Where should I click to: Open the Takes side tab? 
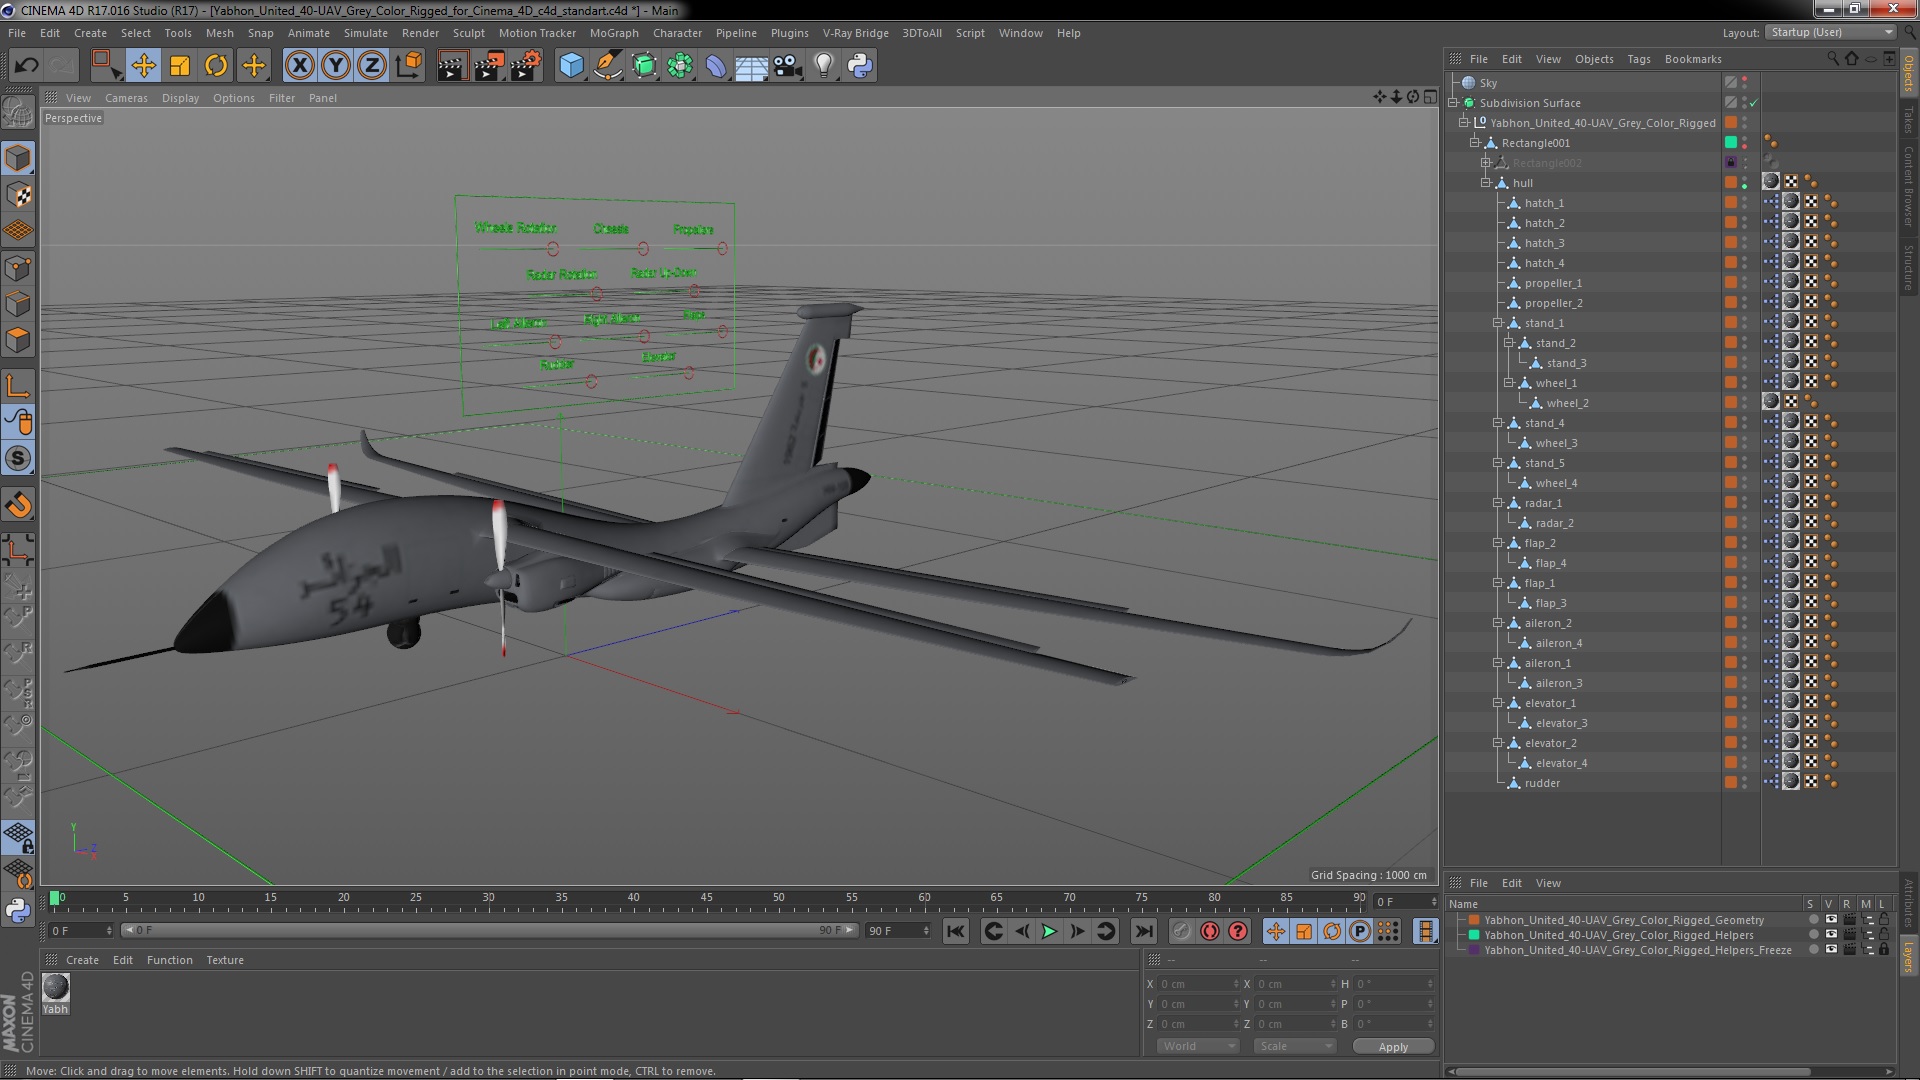[x=1908, y=120]
